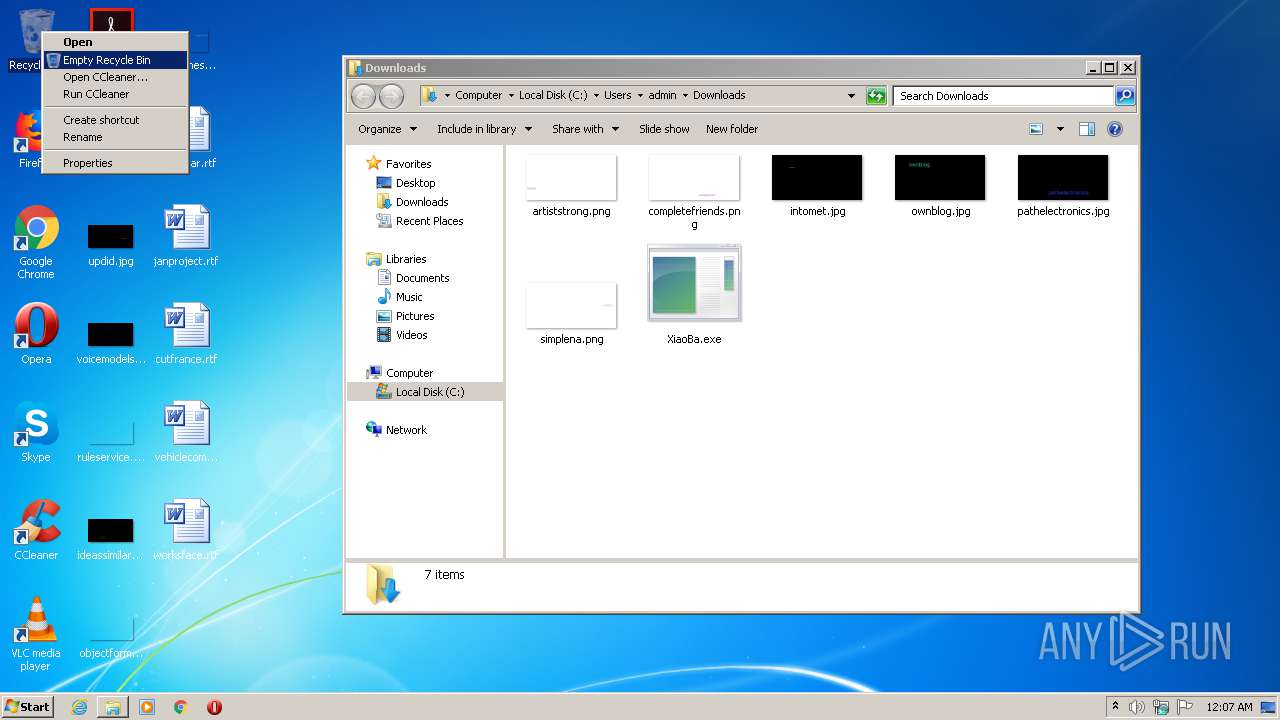Click the Start button

[27, 707]
